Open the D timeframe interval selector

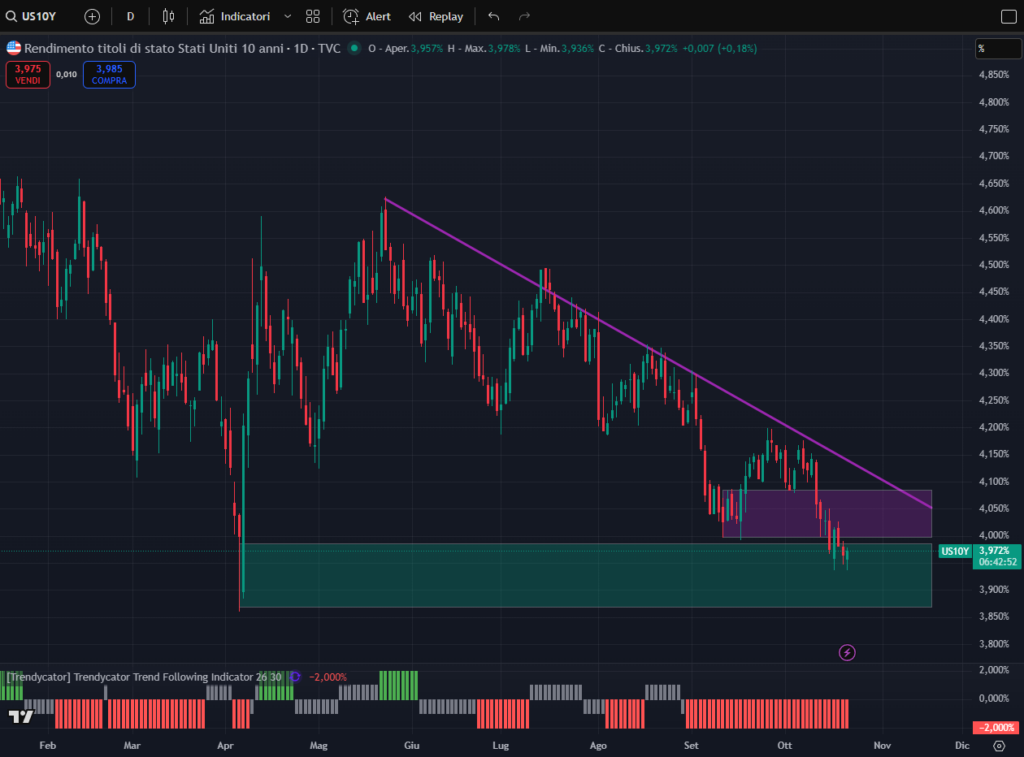click(x=130, y=17)
